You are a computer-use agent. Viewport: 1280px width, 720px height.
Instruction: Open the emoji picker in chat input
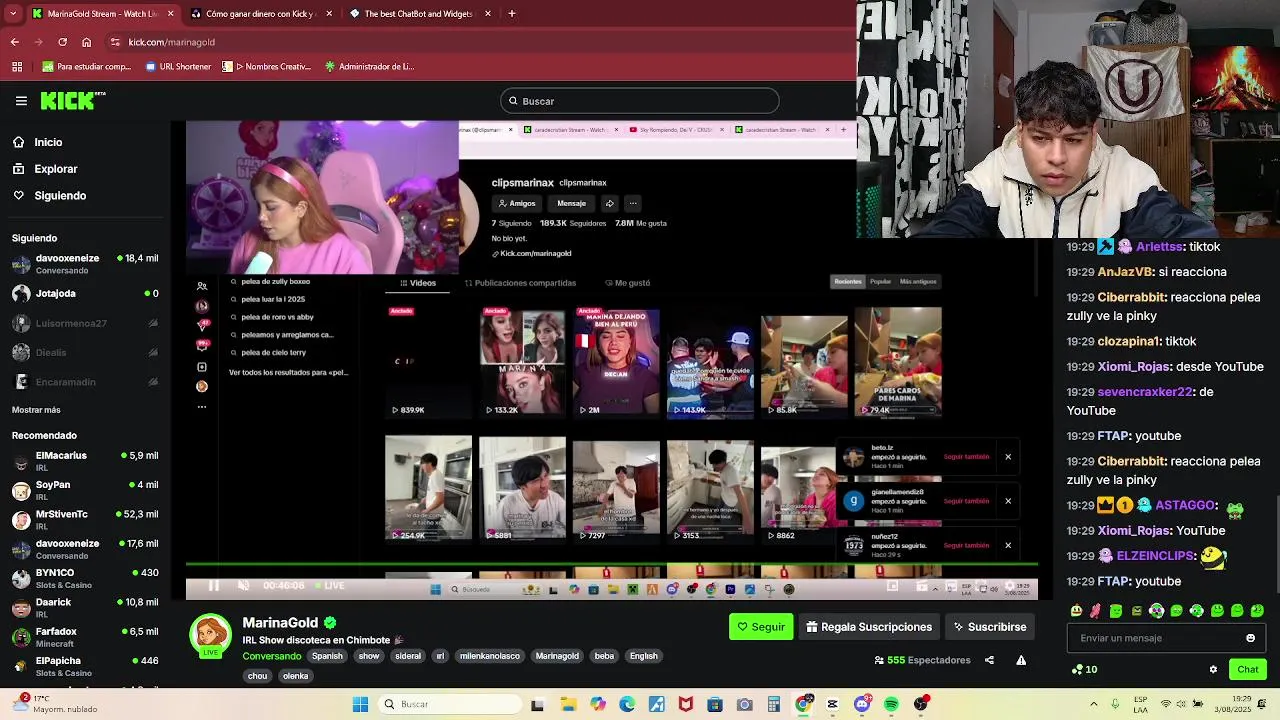click(x=1250, y=638)
